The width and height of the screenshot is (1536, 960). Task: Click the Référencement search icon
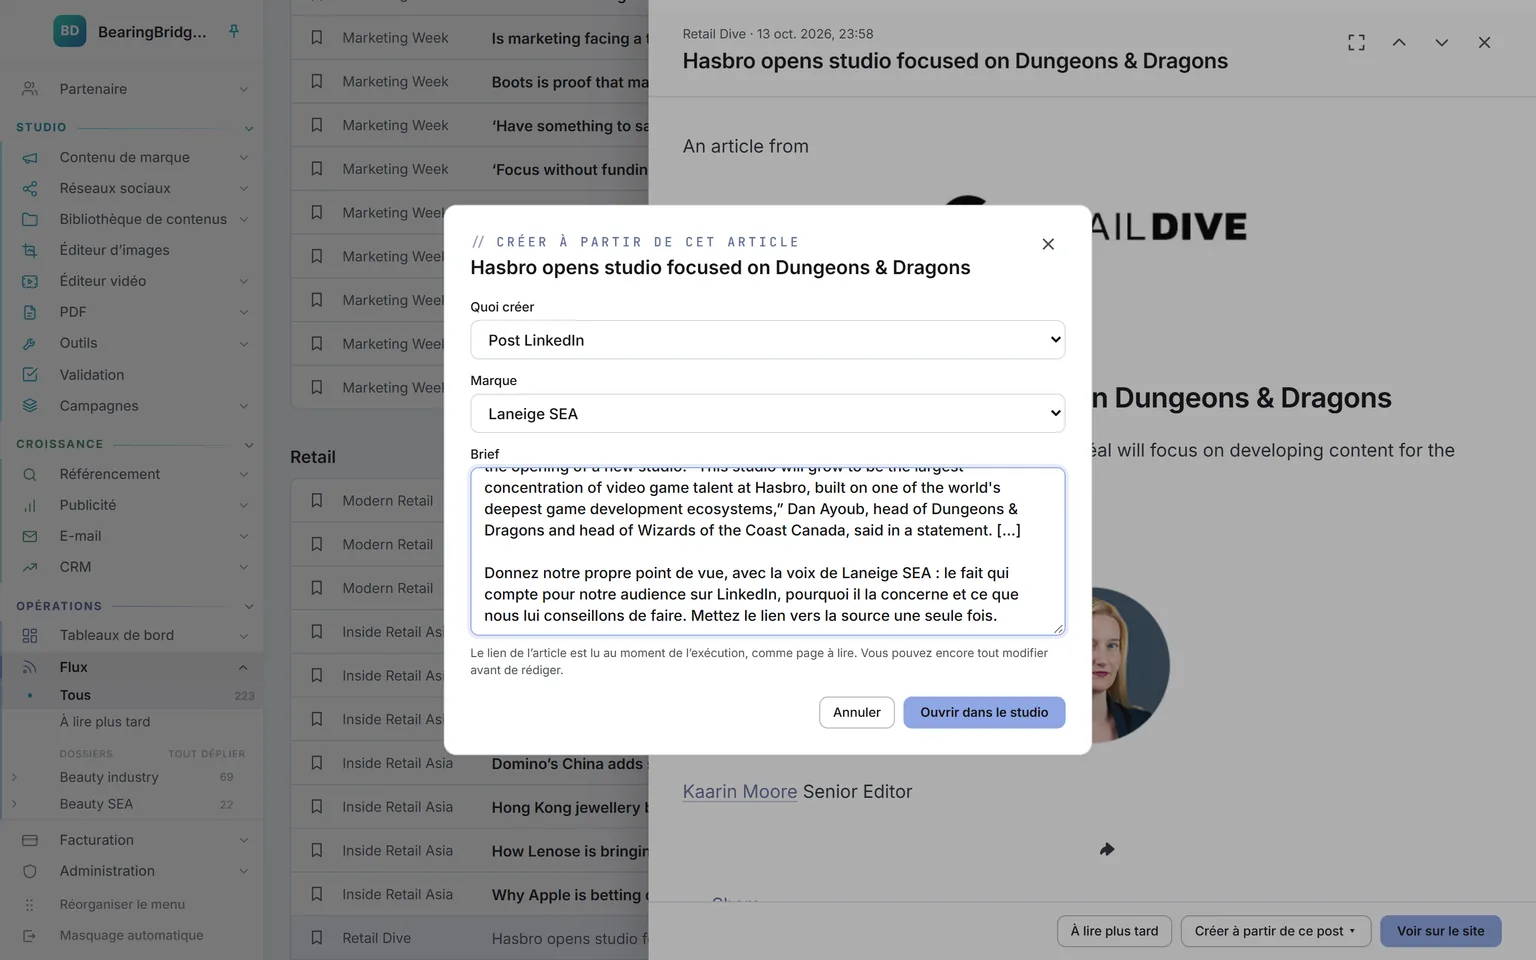point(30,474)
